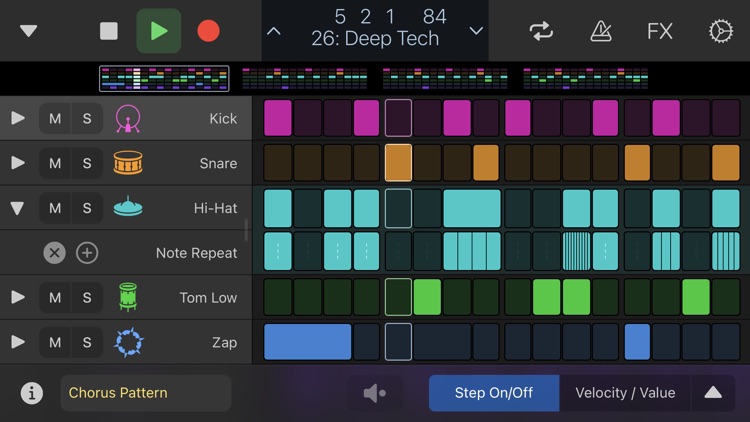Screen dimensions: 750x422
Task: Click the Note Repeat row label
Action: [x=196, y=253]
